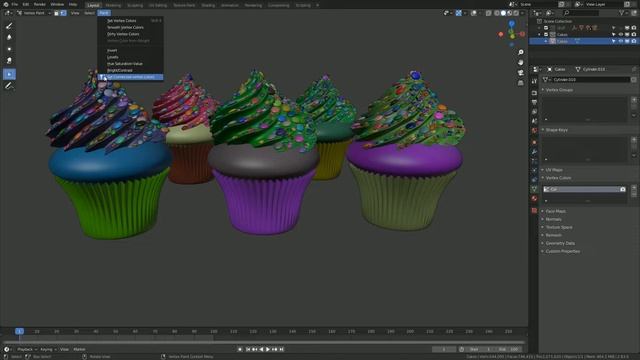Choose Dirty Vertex Colors menu entry

coord(131,34)
